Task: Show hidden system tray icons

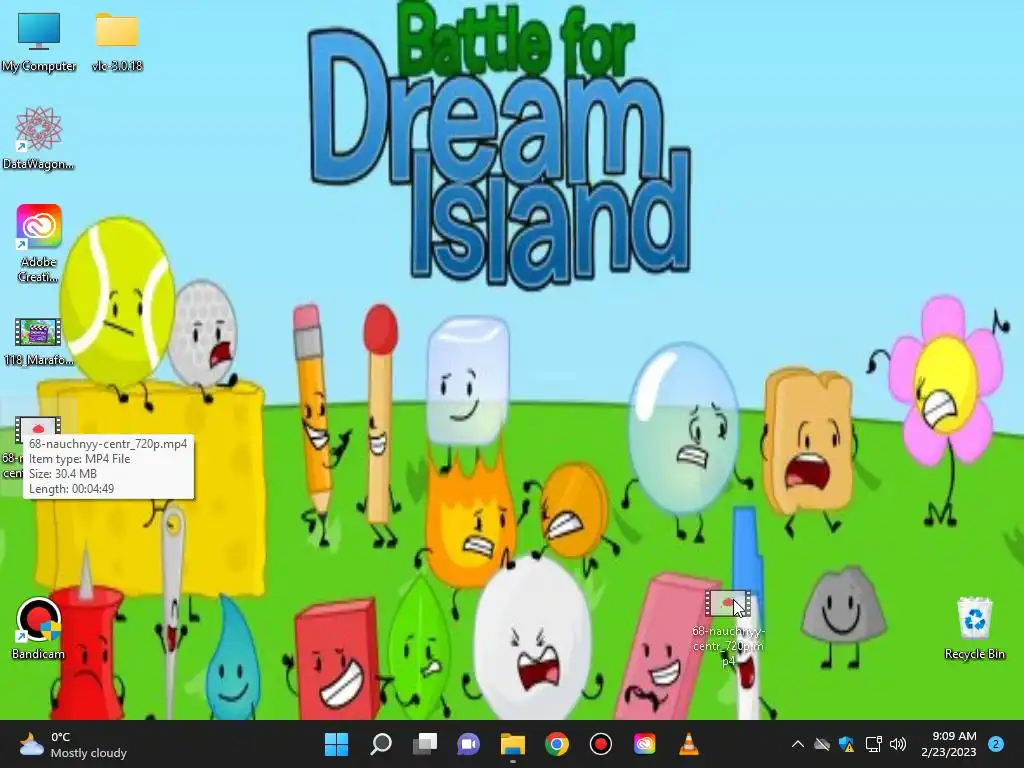Action: pyautogui.click(x=797, y=744)
